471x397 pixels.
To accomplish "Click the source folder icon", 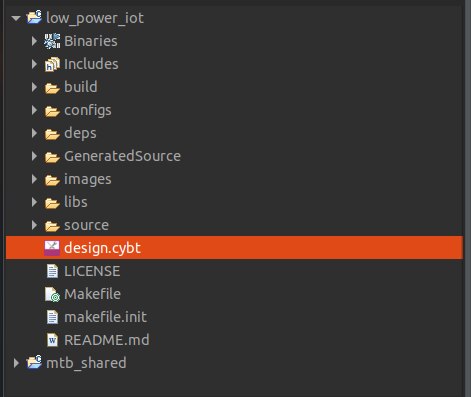I will point(52,226).
